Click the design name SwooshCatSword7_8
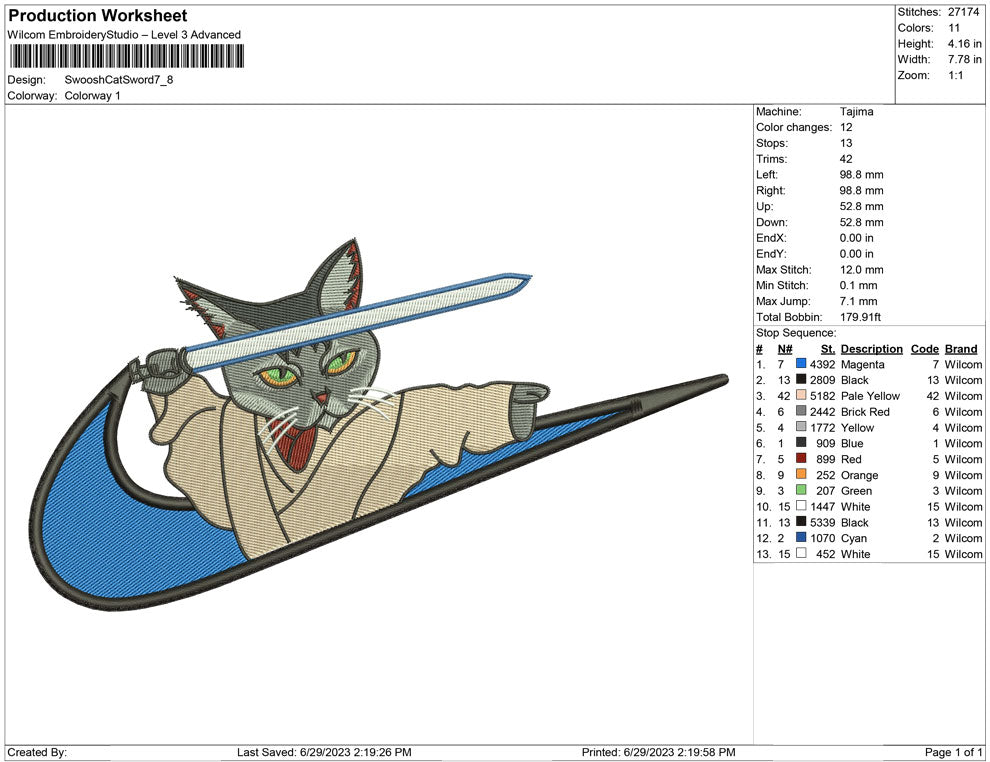 pos(119,80)
